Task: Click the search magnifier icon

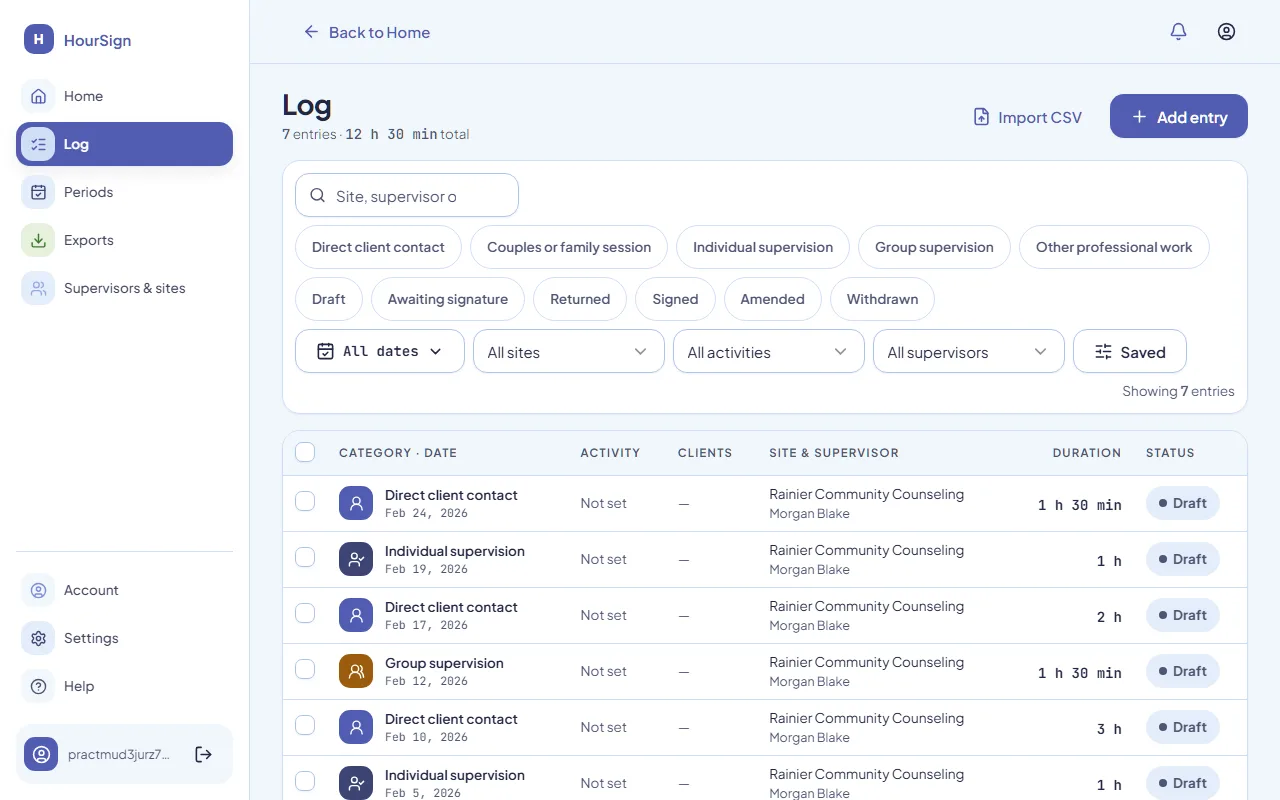Action: 318,196
